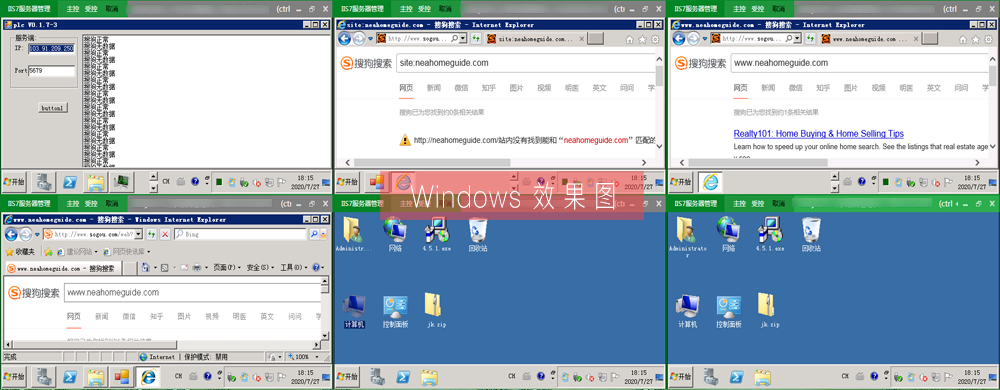The width and height of the screenshot is (1000, 390).
Task: Click IE taskbar icon below Realty101 results window
Action: [x=709, y=183]
